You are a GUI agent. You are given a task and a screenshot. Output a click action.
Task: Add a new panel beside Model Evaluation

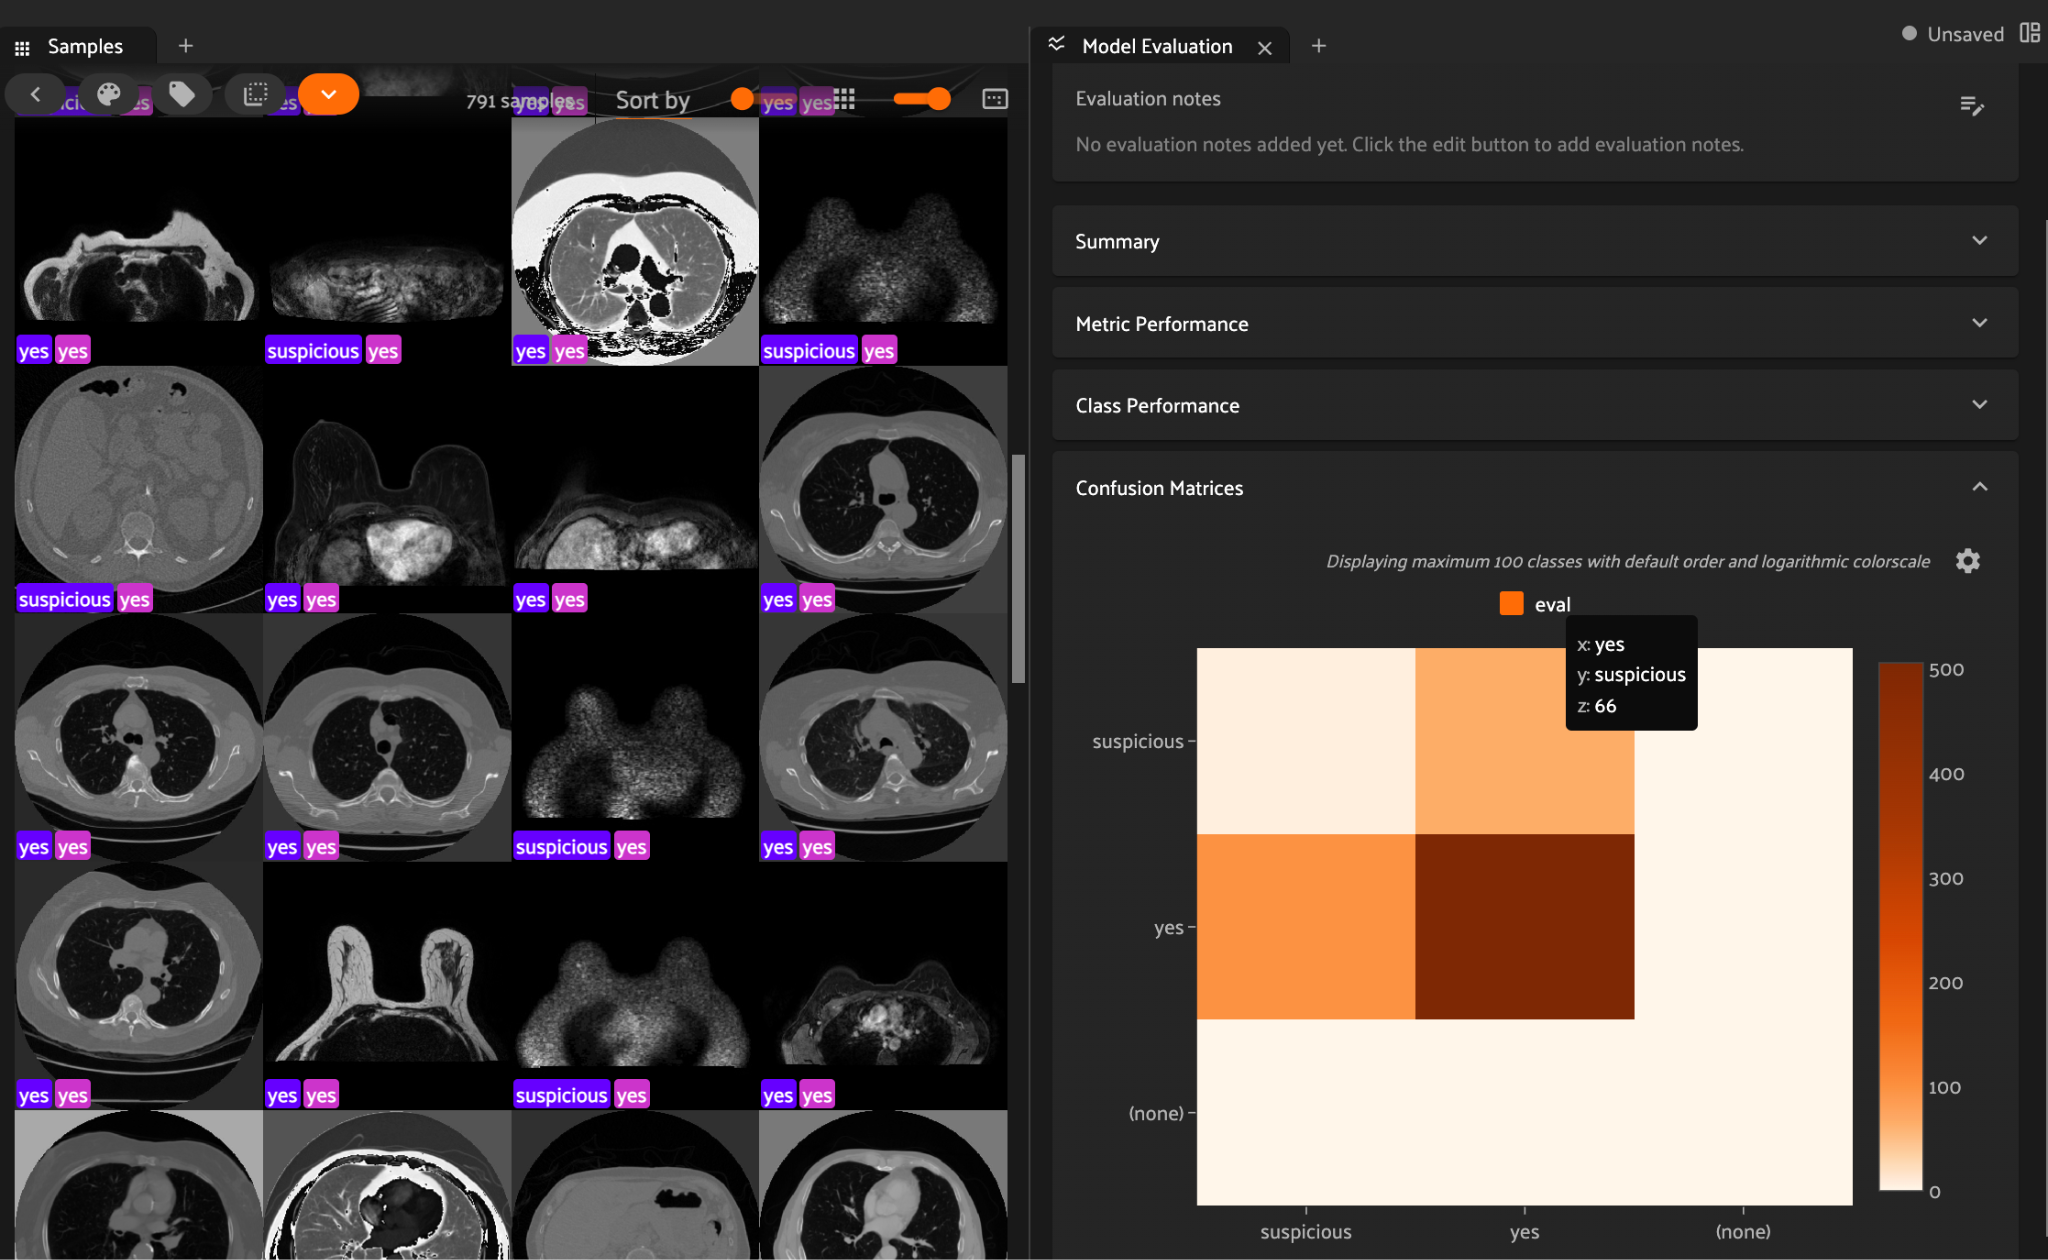[x=1319, y=46]
